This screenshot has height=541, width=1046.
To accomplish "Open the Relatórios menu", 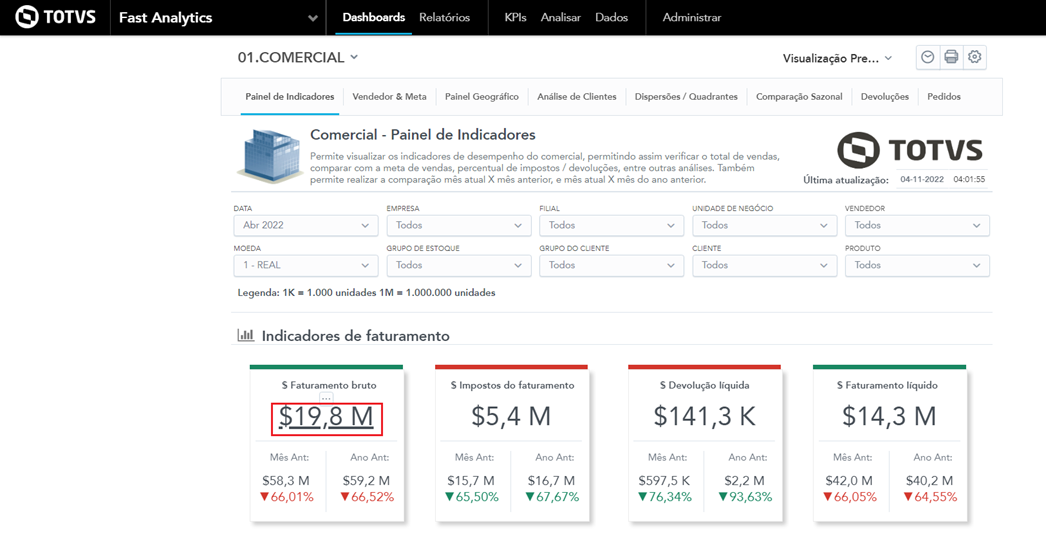I will point(444,17).
